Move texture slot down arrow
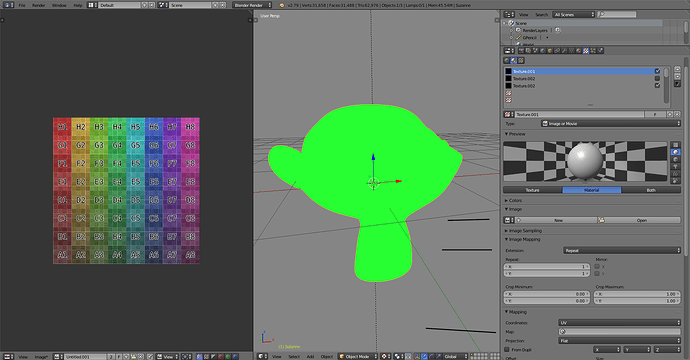This screenshot has width=690, height=360. pyautogui.click(x=677, y=77)
